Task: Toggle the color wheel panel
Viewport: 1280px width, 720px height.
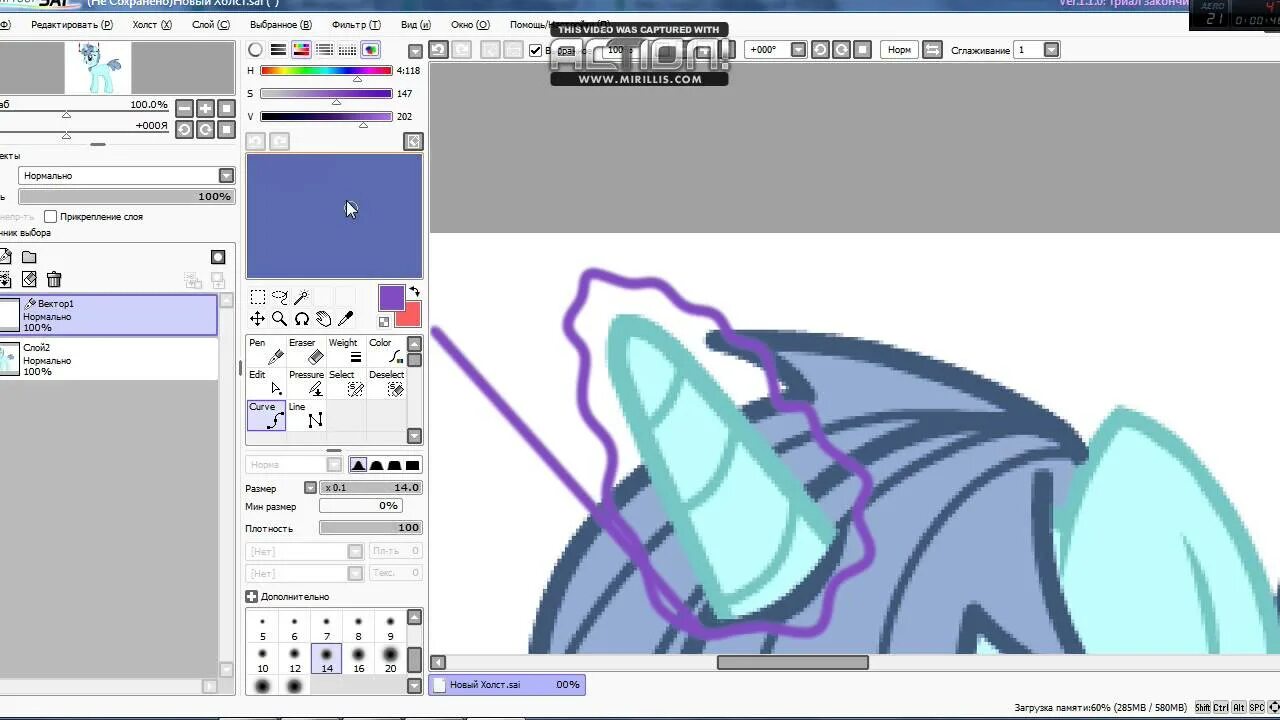Action: click(255, 50)
